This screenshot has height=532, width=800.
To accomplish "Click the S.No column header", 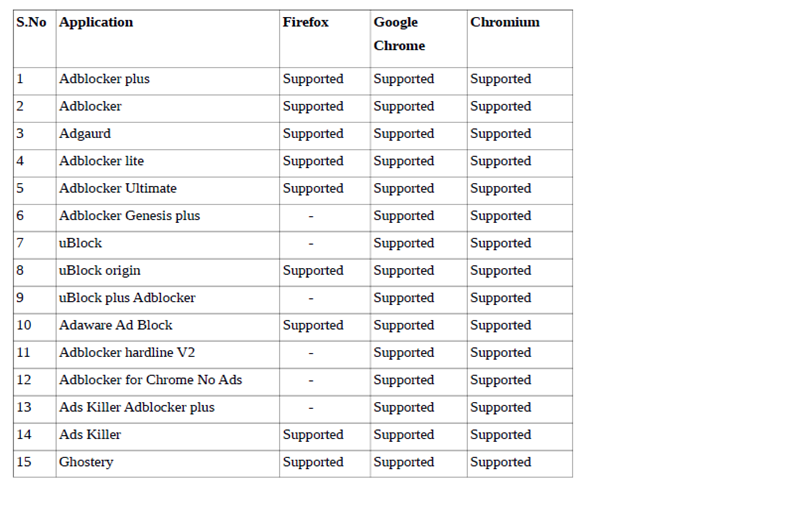I will pyautogui.click(x=31, y=22).
